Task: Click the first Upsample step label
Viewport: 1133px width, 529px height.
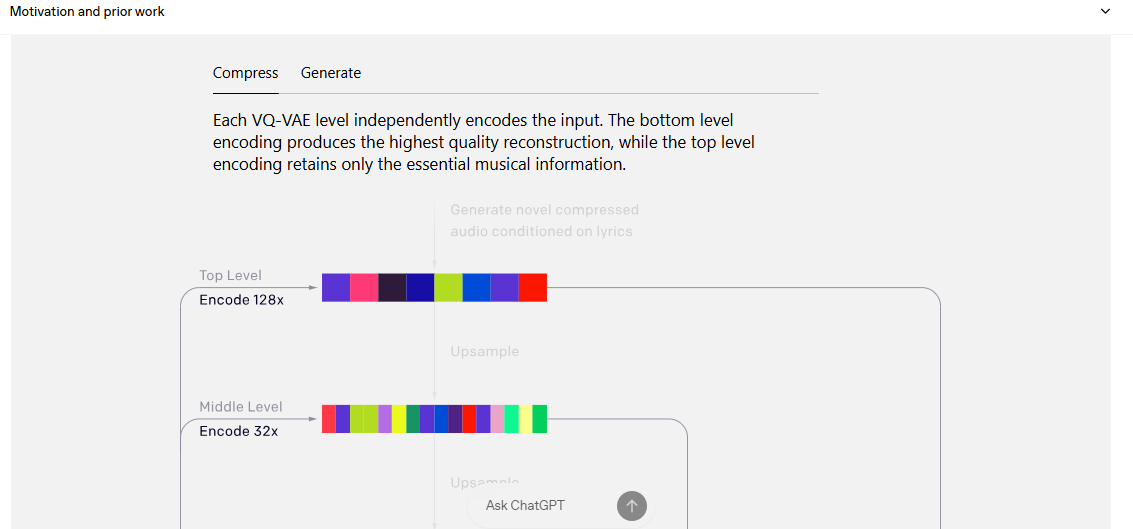Action: (485, 352)
